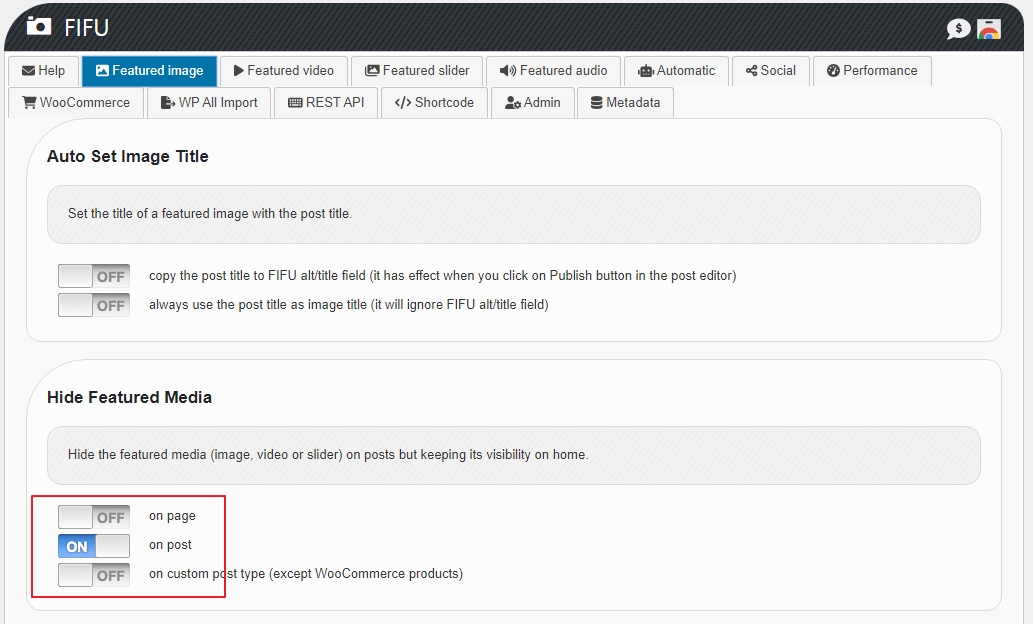
Task: Click the shopping cart WooCommerce icon
Action: tap(29, 103)
